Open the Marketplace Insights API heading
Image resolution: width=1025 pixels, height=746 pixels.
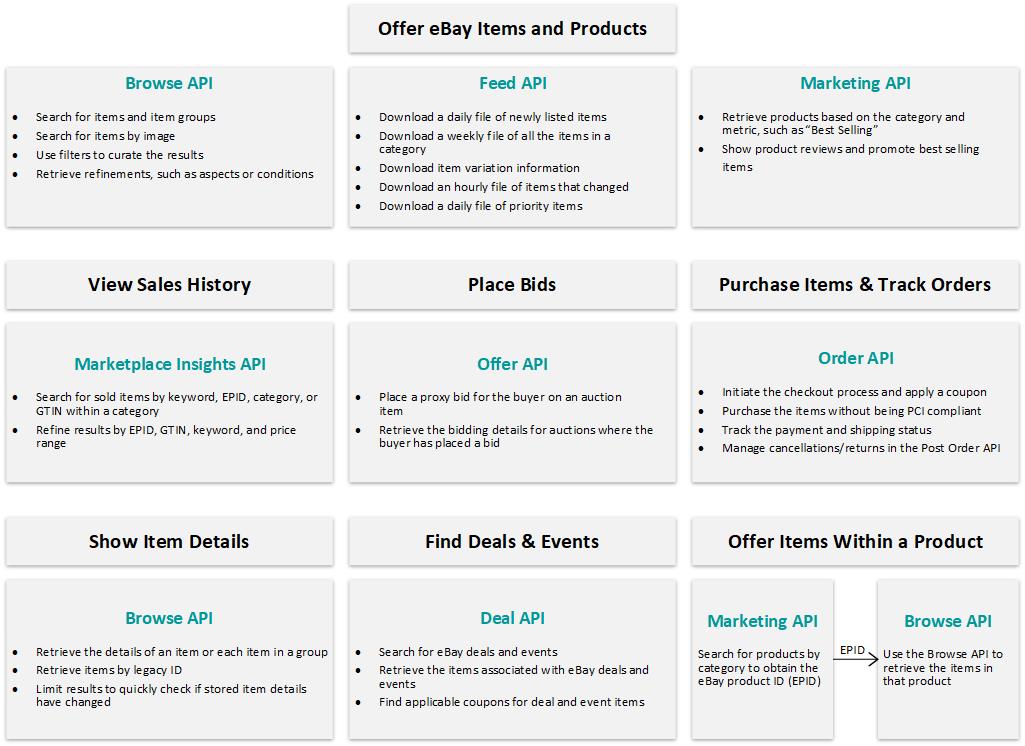coord(170,364)
